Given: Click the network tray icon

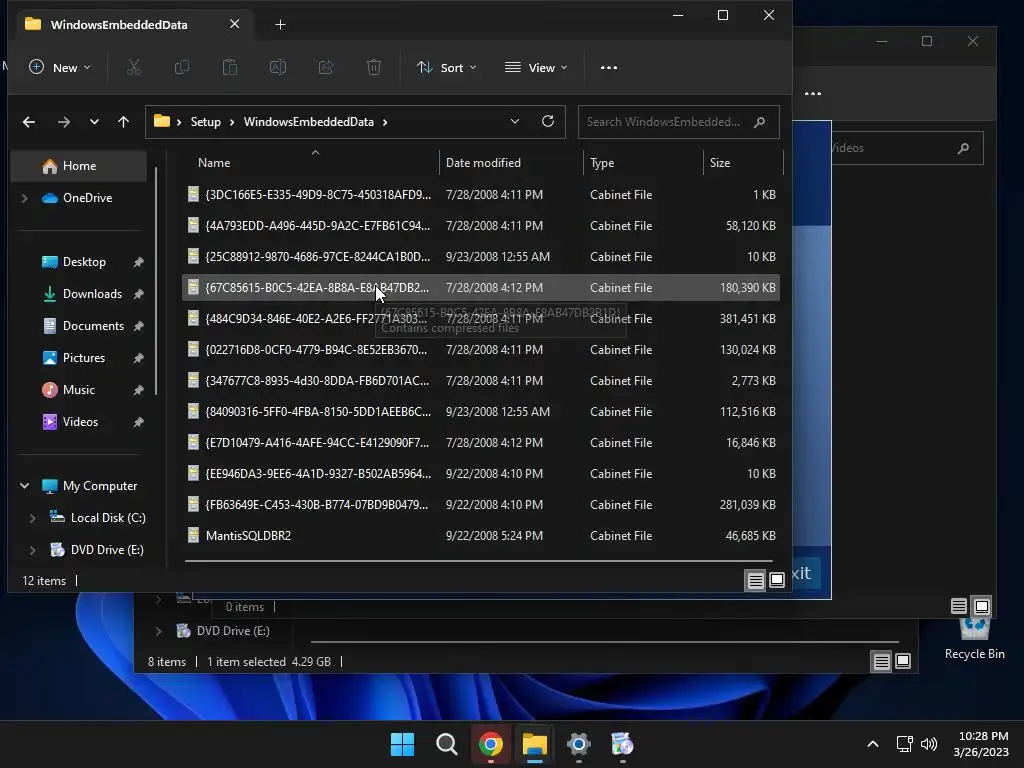Looking at the screenshot, I should click(x=904, y=744).
